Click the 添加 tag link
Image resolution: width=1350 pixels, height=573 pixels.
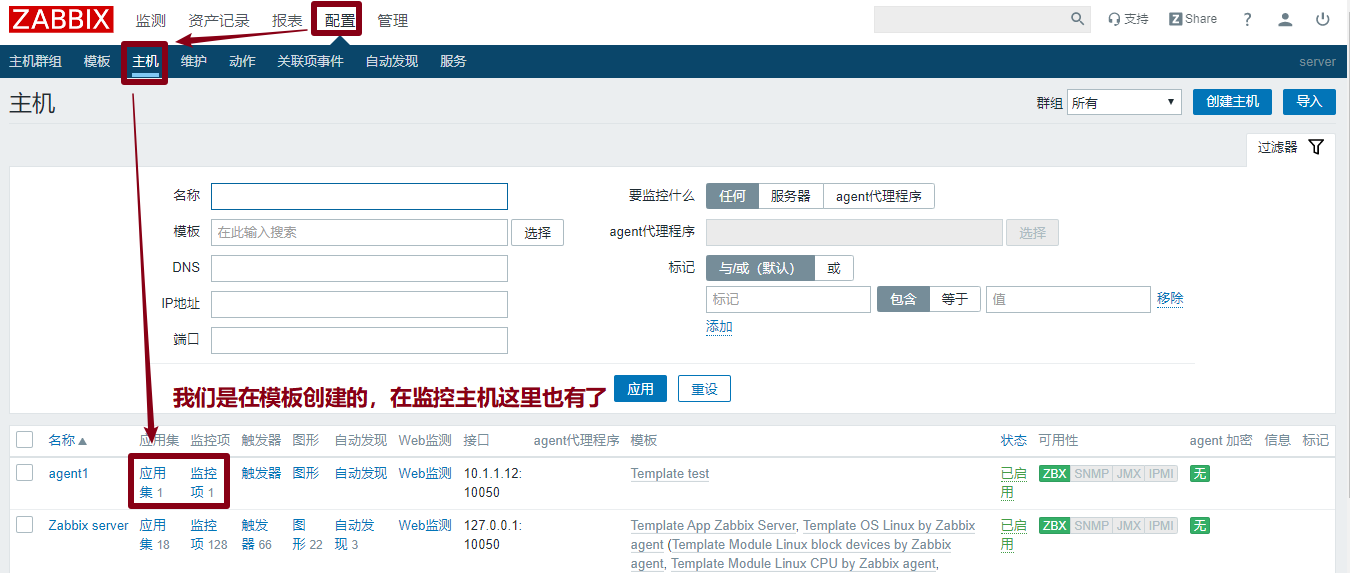[719, 326]
